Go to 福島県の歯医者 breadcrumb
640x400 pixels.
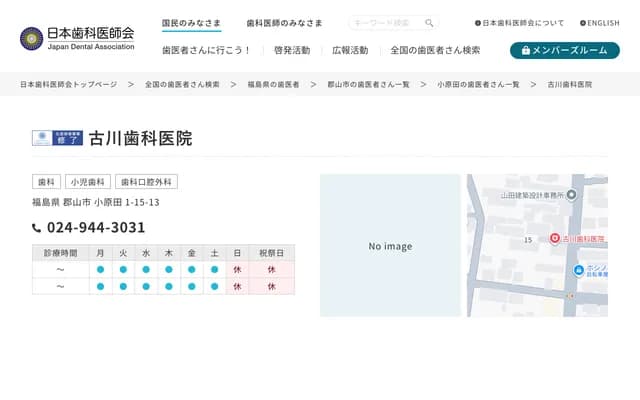(273, 85)
